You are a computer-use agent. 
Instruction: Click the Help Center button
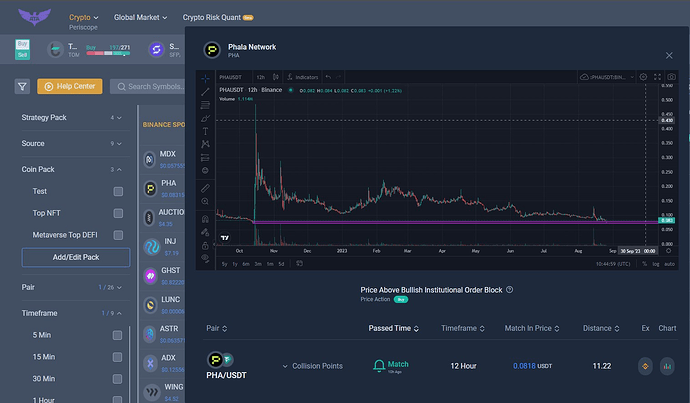click(70, 86)
